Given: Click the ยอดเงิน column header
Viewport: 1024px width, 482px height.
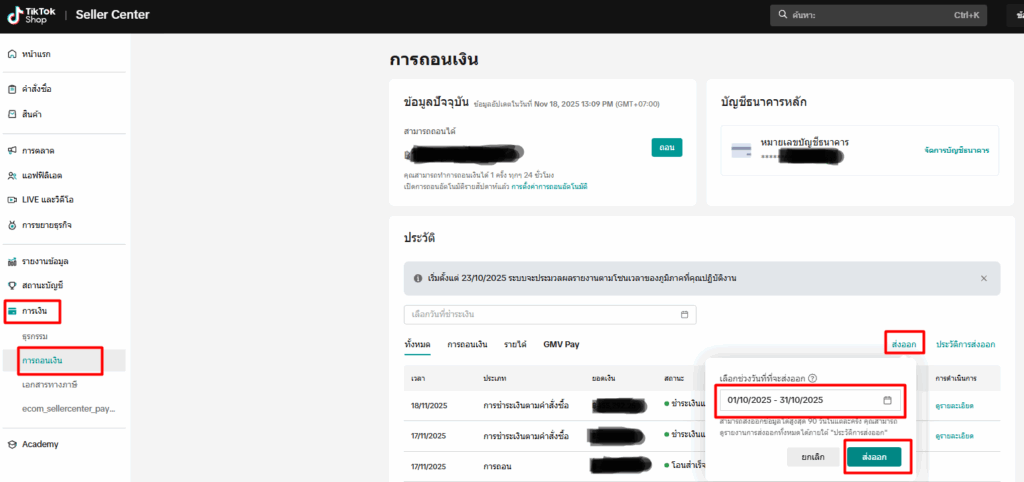Looking at the screenshot, I should (x=604, y=379).
